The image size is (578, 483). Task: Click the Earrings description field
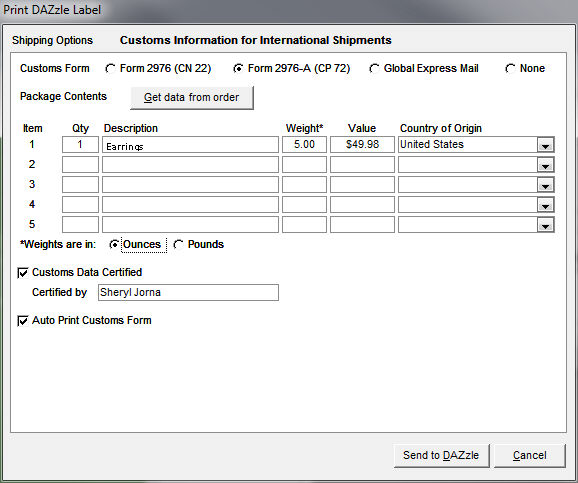point(190,145)
